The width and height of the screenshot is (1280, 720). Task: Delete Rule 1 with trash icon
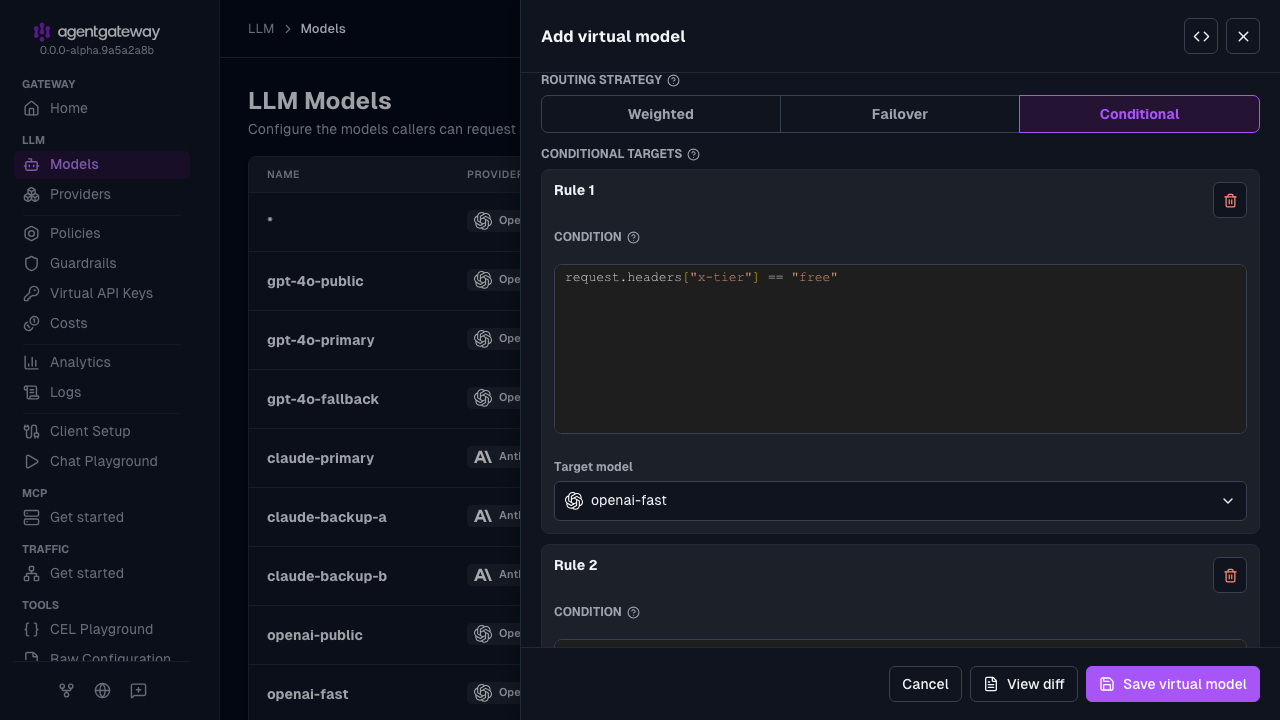(x=1230, y=200)
